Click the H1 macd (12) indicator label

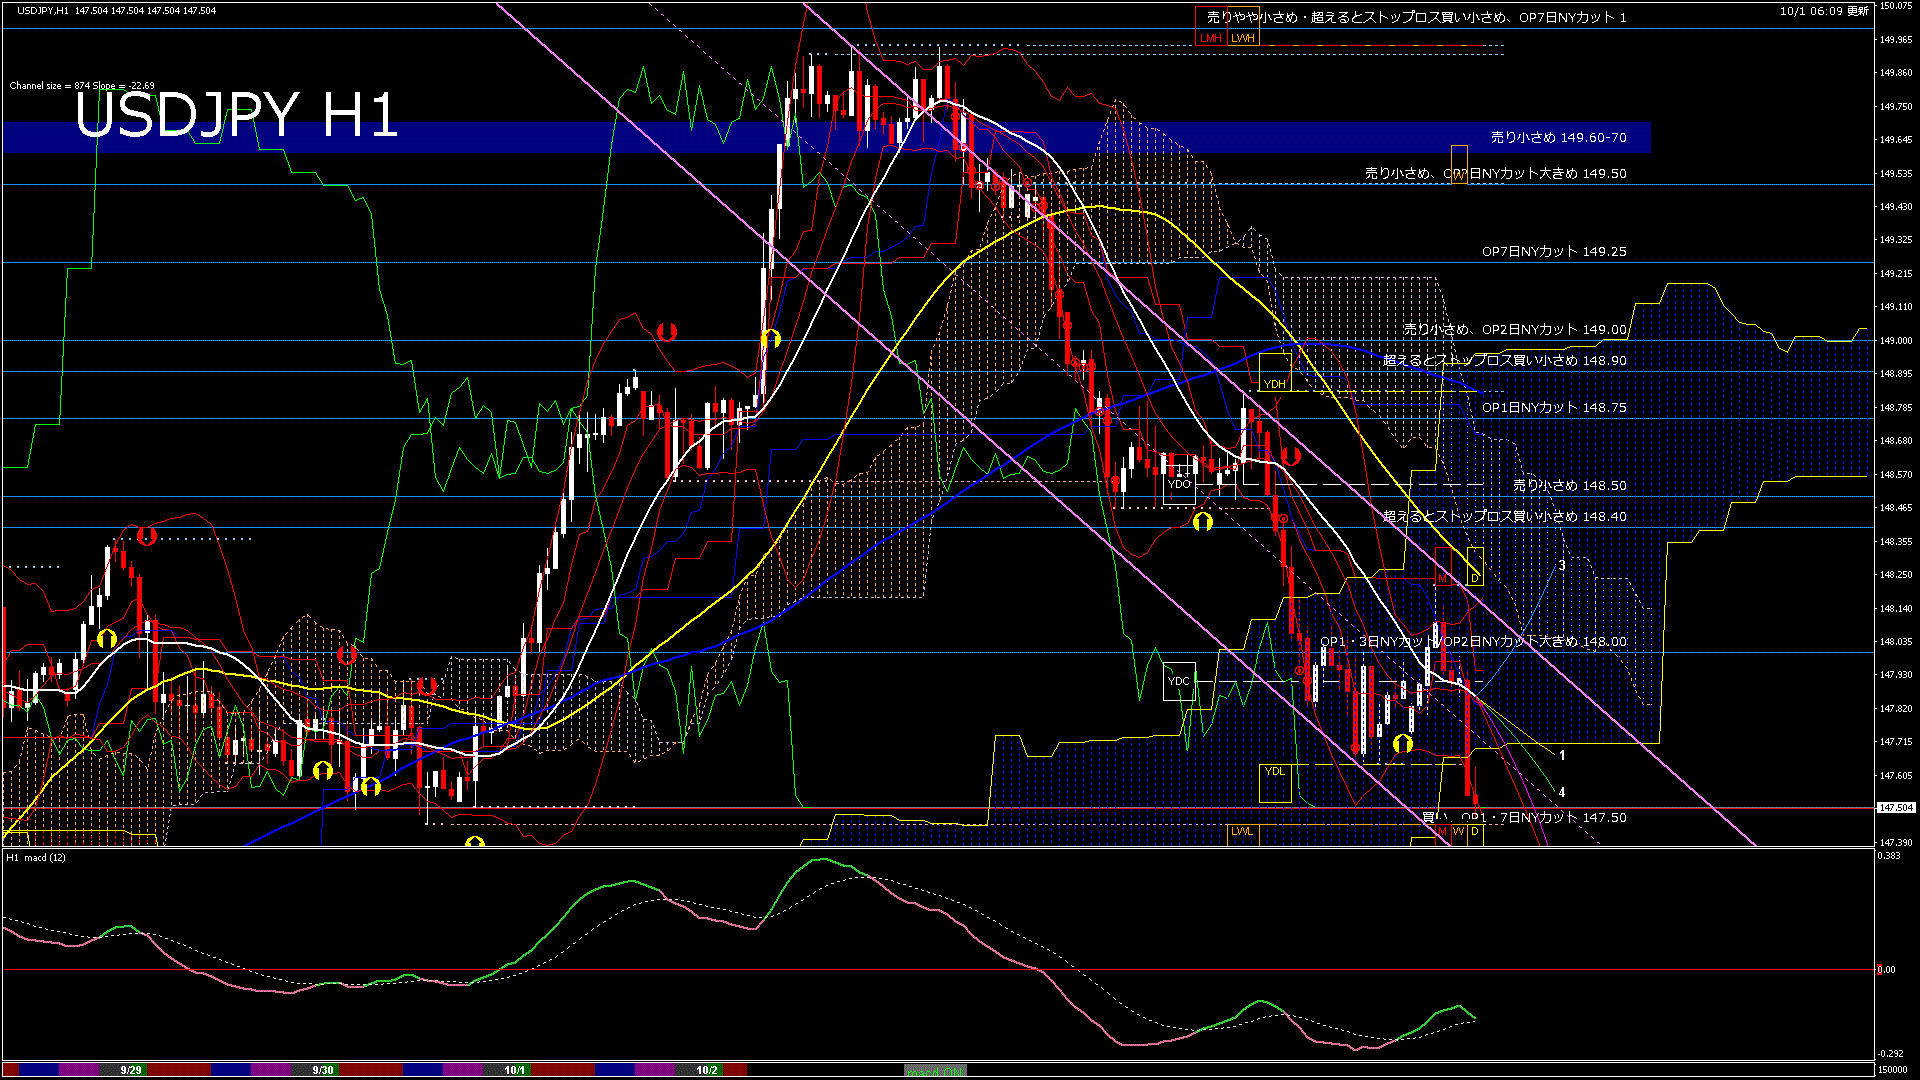pyautogui.click(x=36, y=858)
